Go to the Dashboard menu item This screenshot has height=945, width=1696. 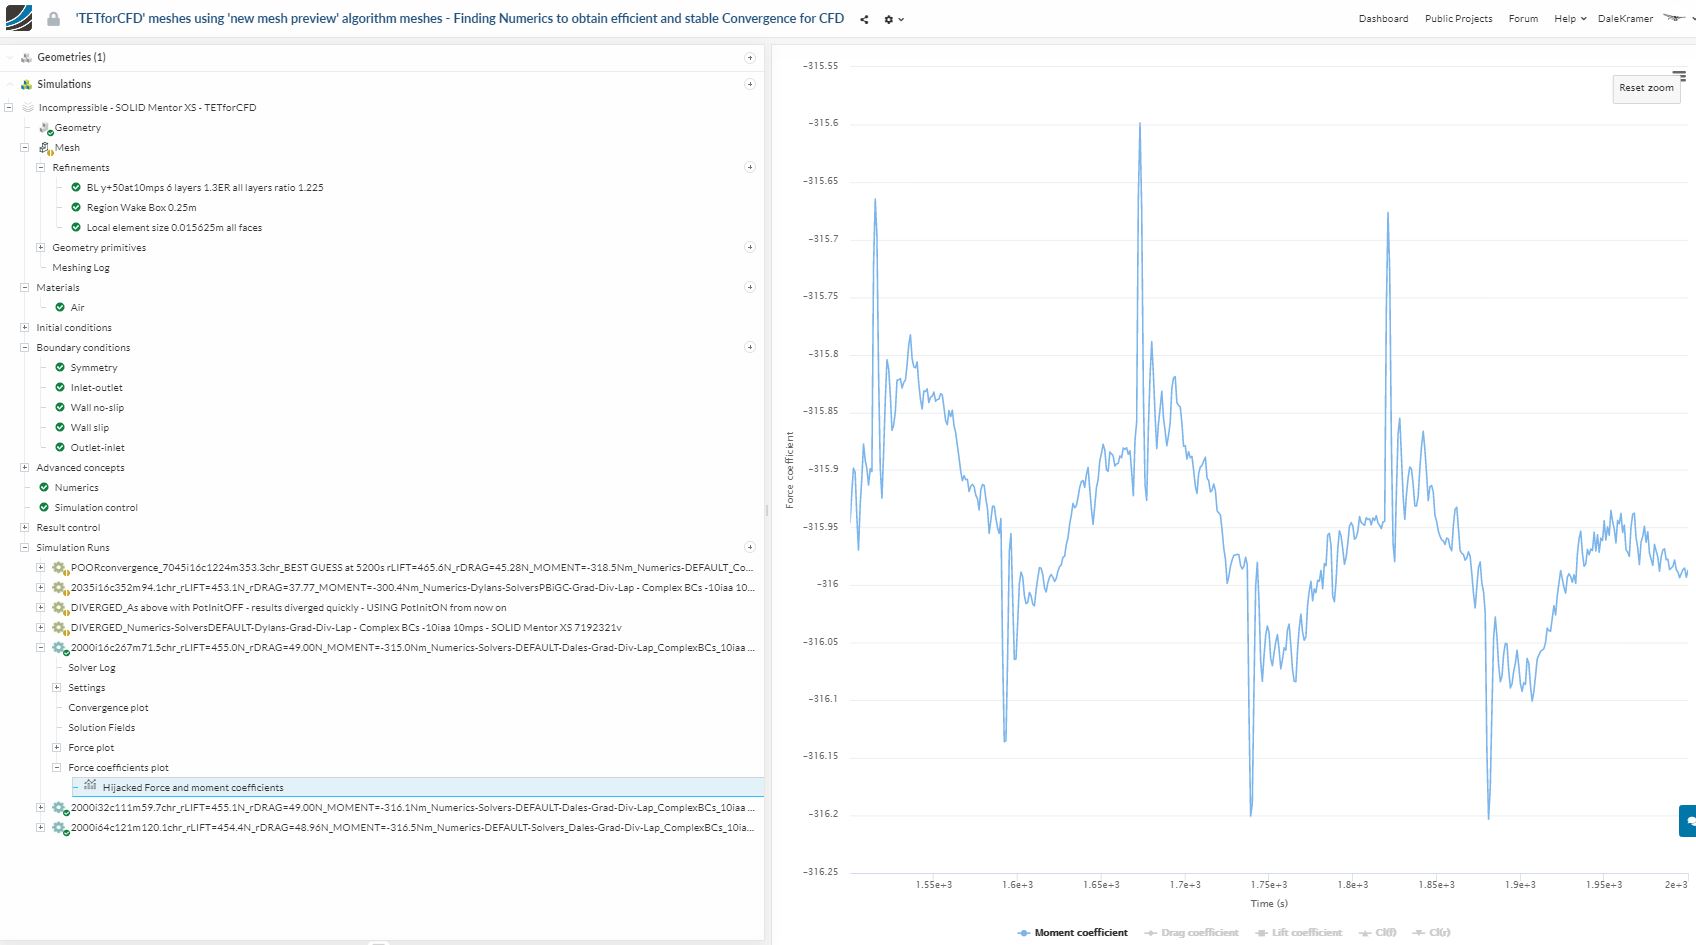(x=1383, y=19)
